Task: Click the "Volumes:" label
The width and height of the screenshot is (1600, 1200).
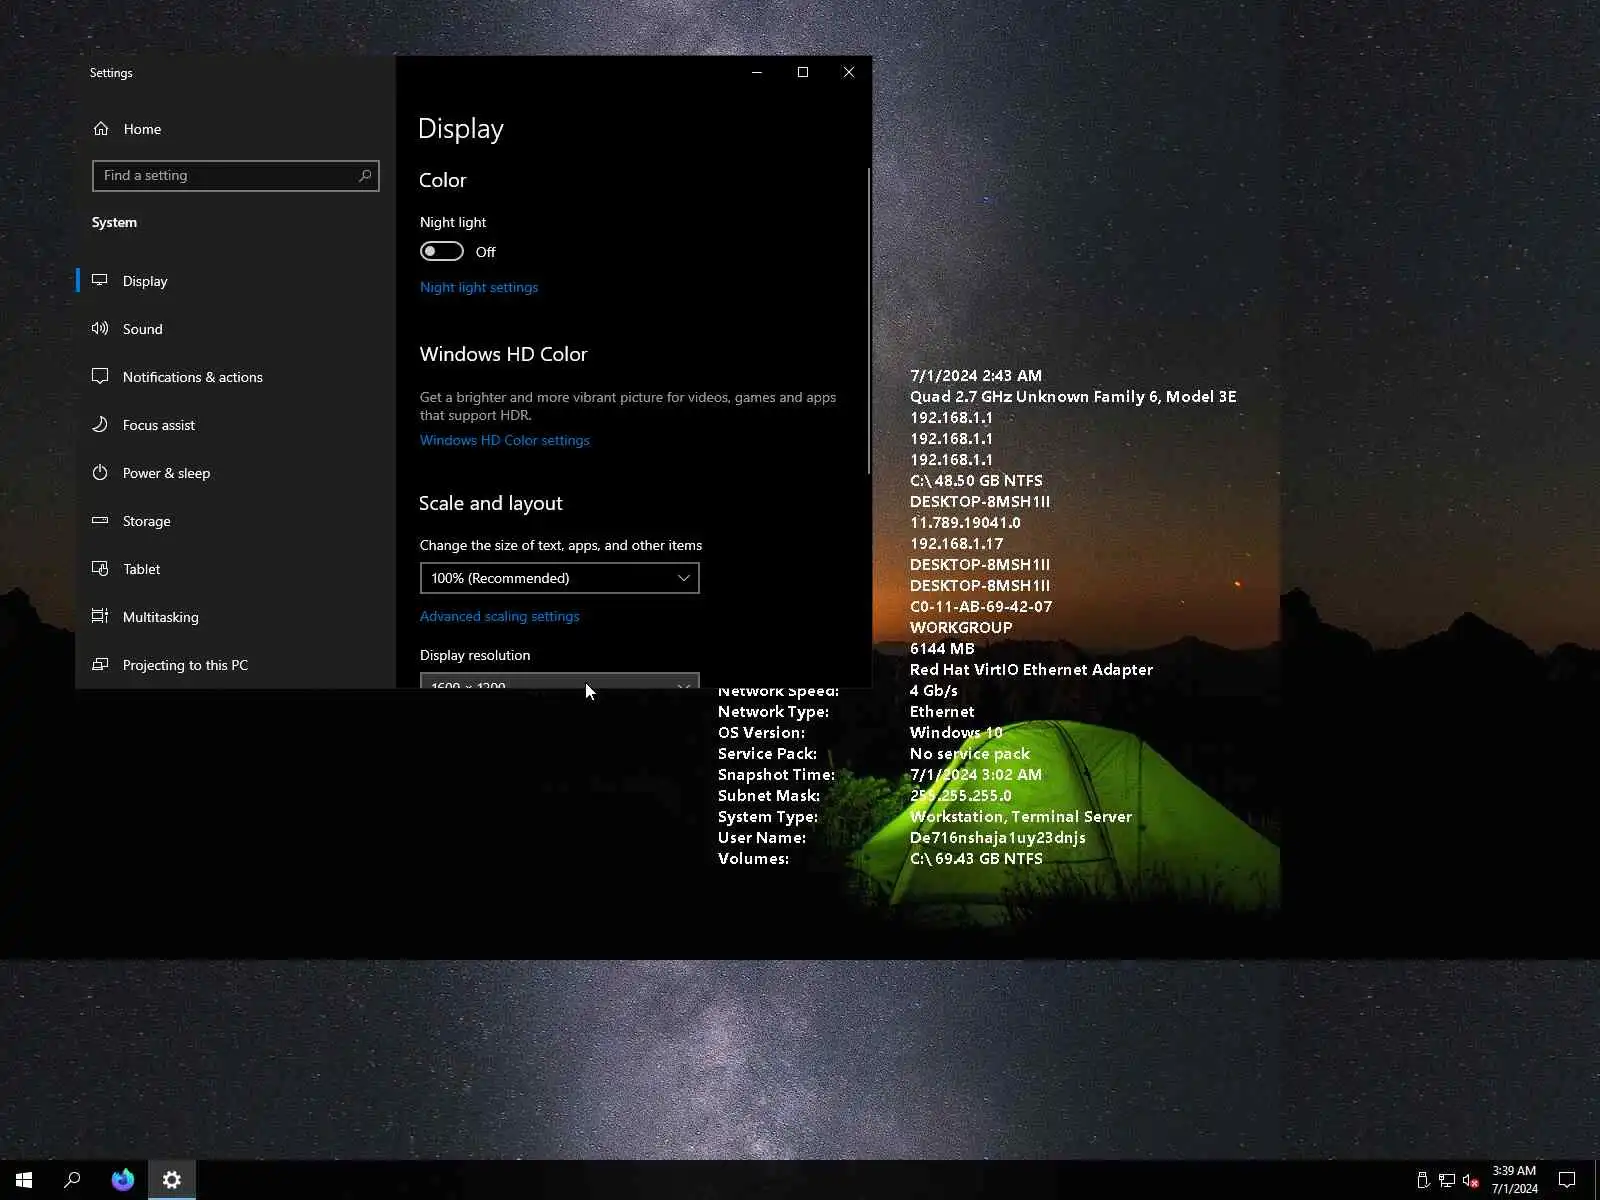Action: tap(753, 859)
